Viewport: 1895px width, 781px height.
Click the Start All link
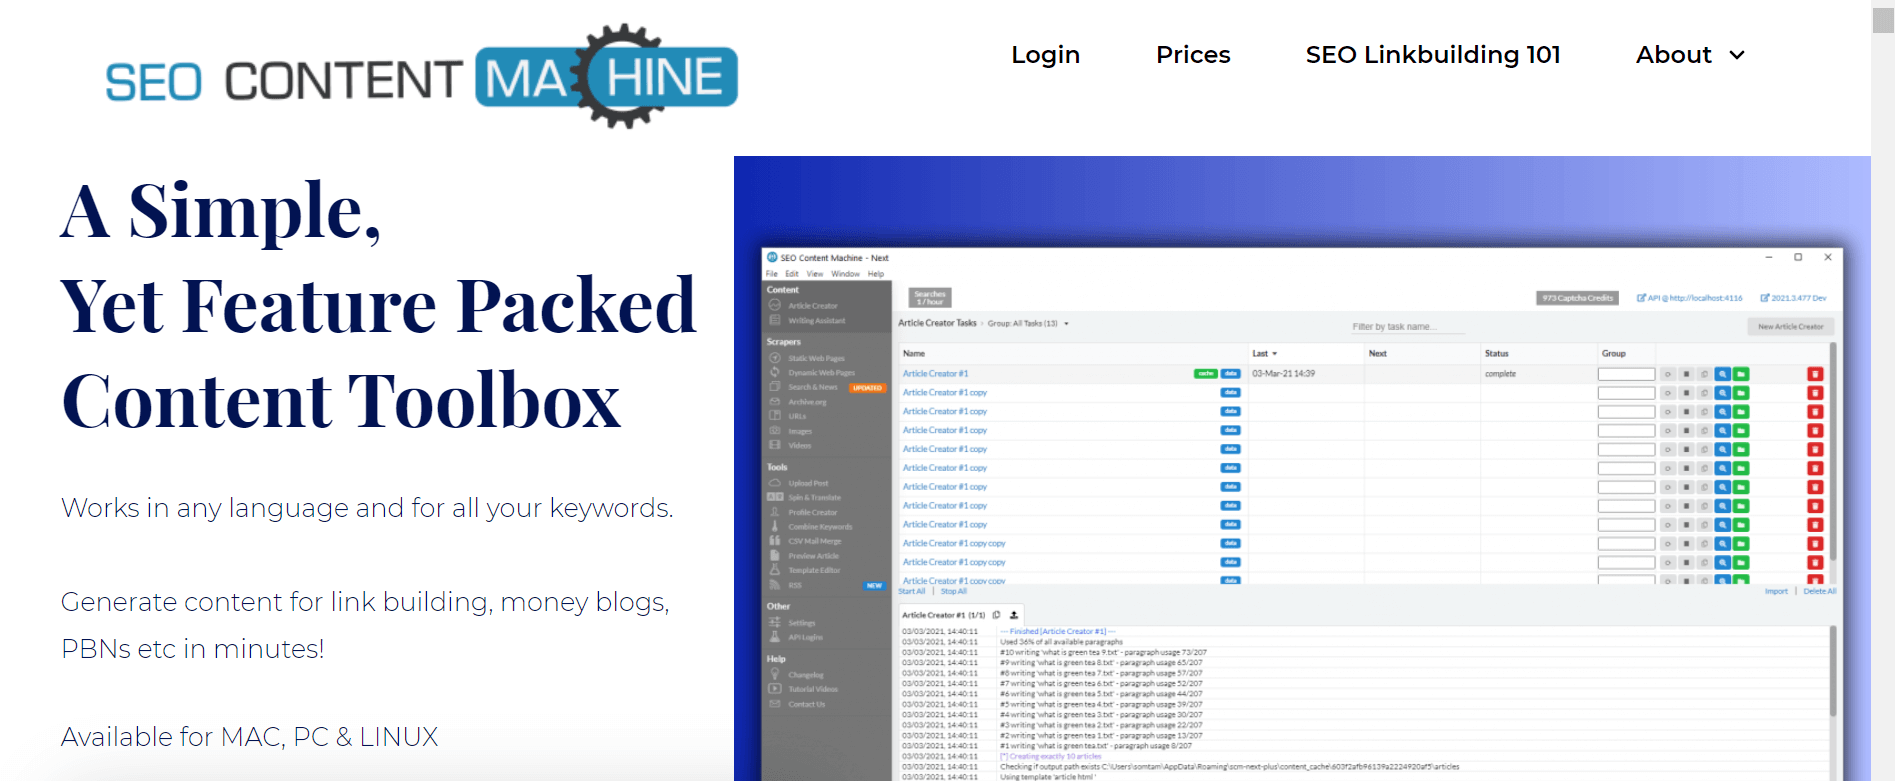[912, 591]
